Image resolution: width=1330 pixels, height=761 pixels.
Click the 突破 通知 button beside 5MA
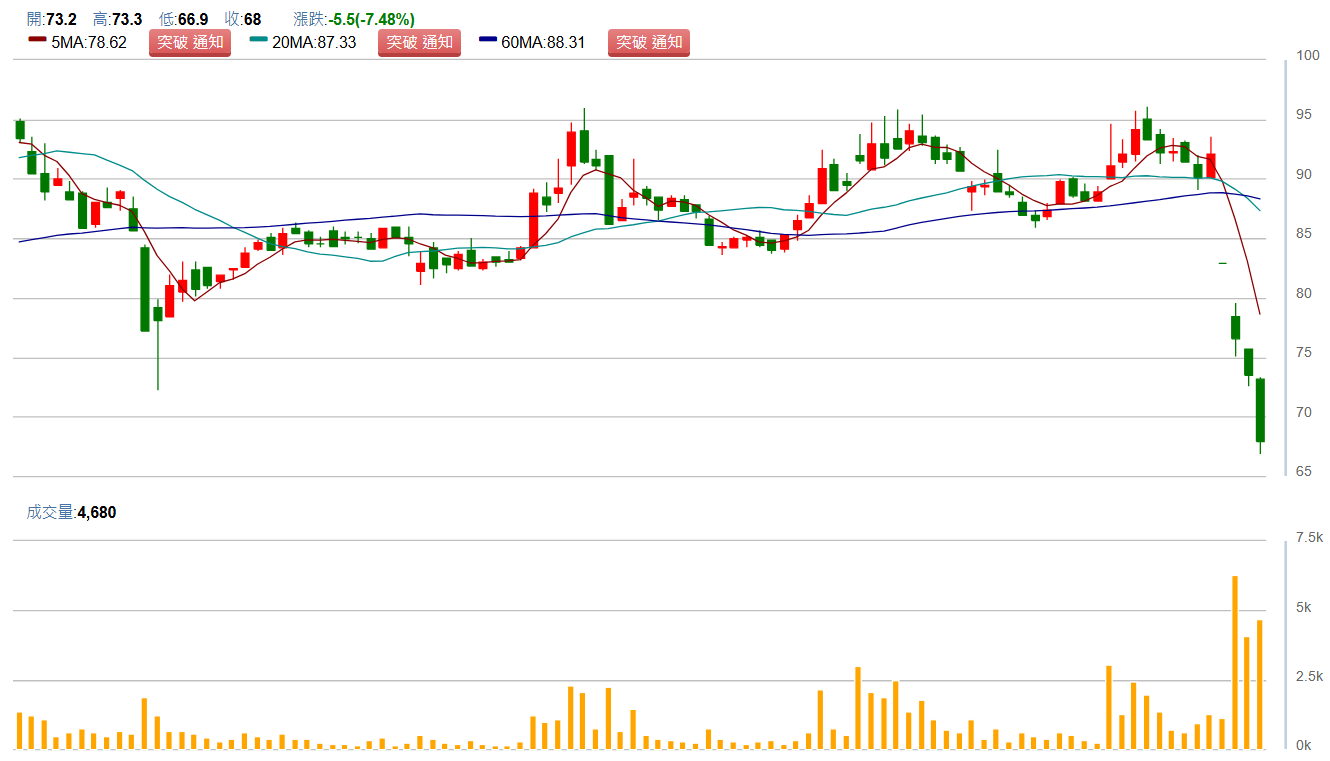point(190,42)
